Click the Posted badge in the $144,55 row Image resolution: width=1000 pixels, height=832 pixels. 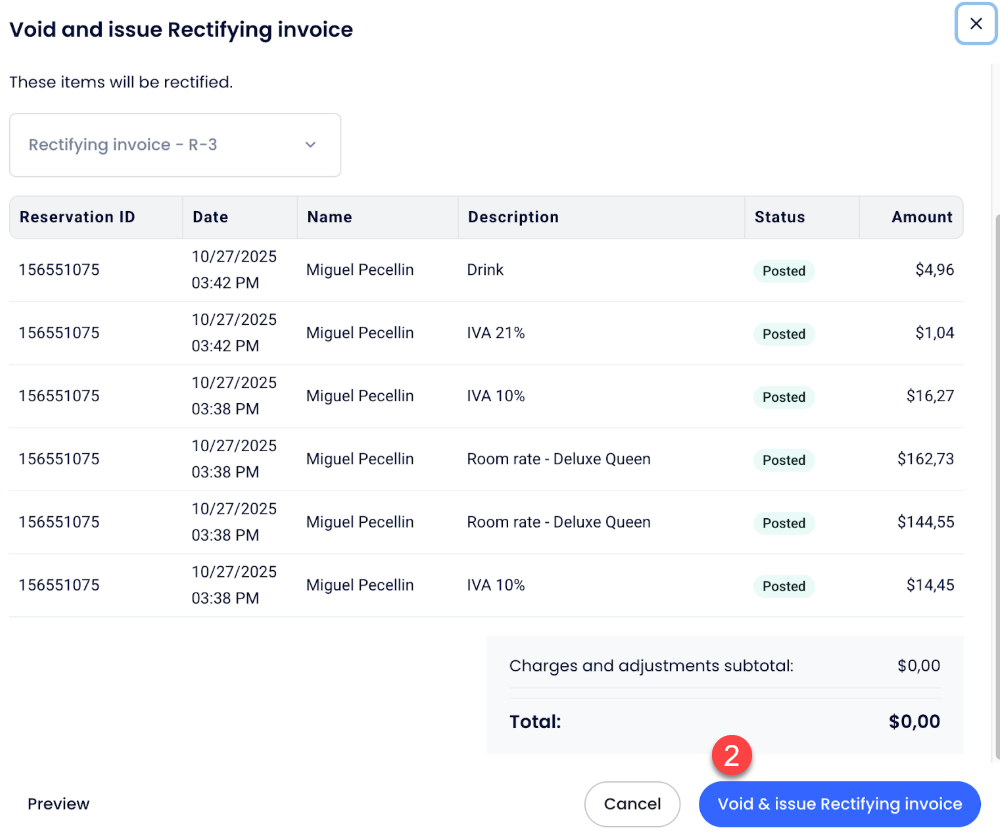tap(784, 523)
